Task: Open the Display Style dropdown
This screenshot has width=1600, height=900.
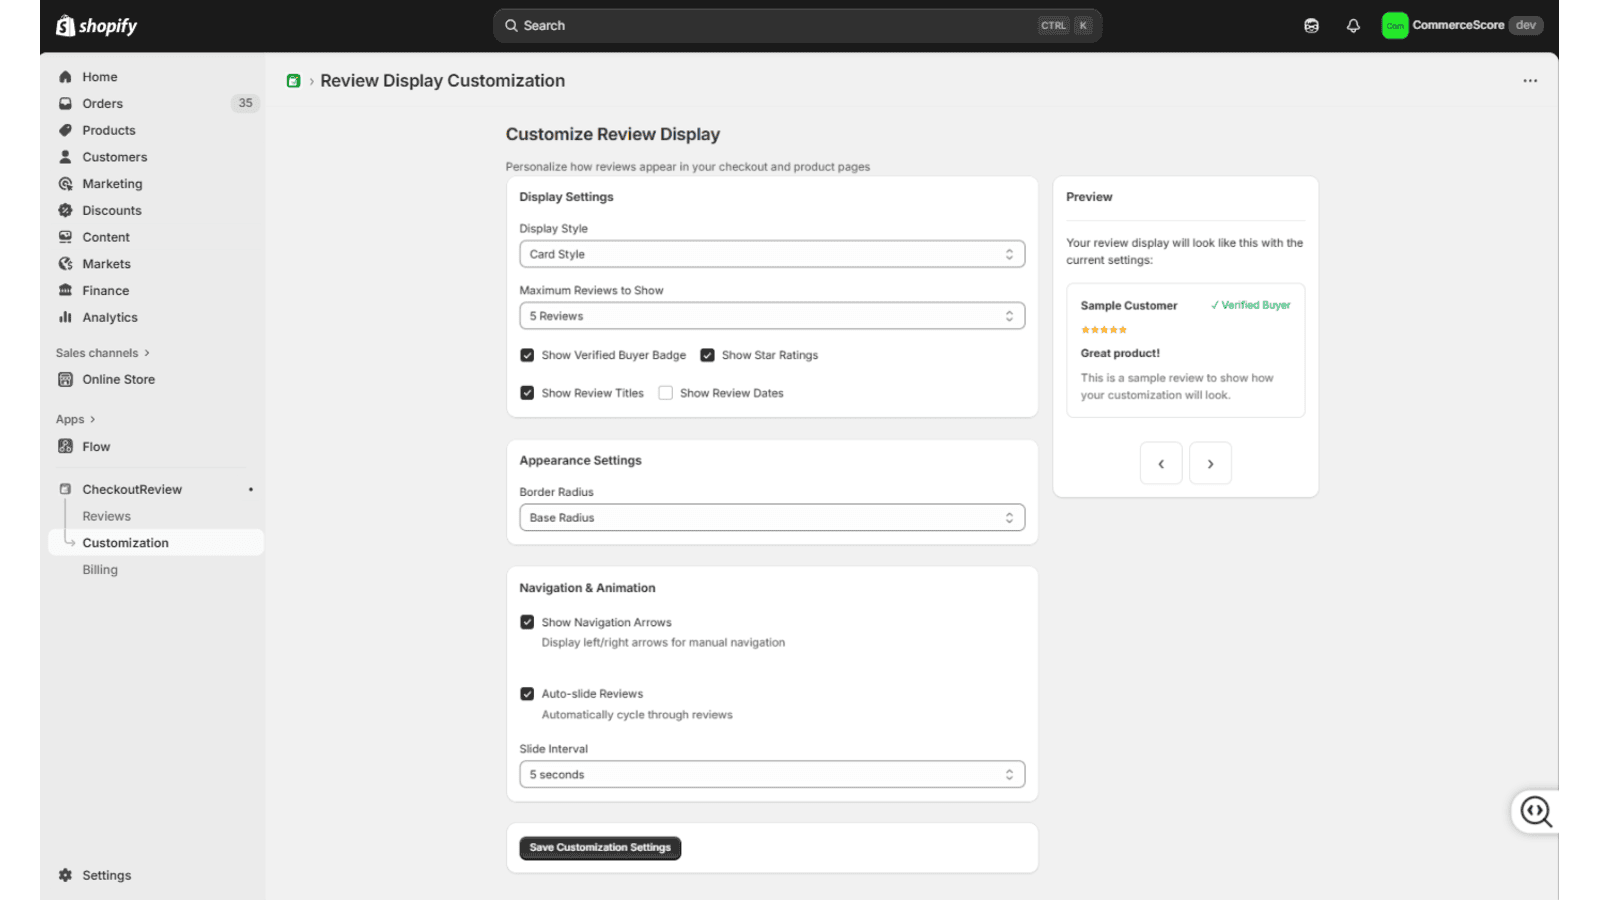Action: coord(771,254)
